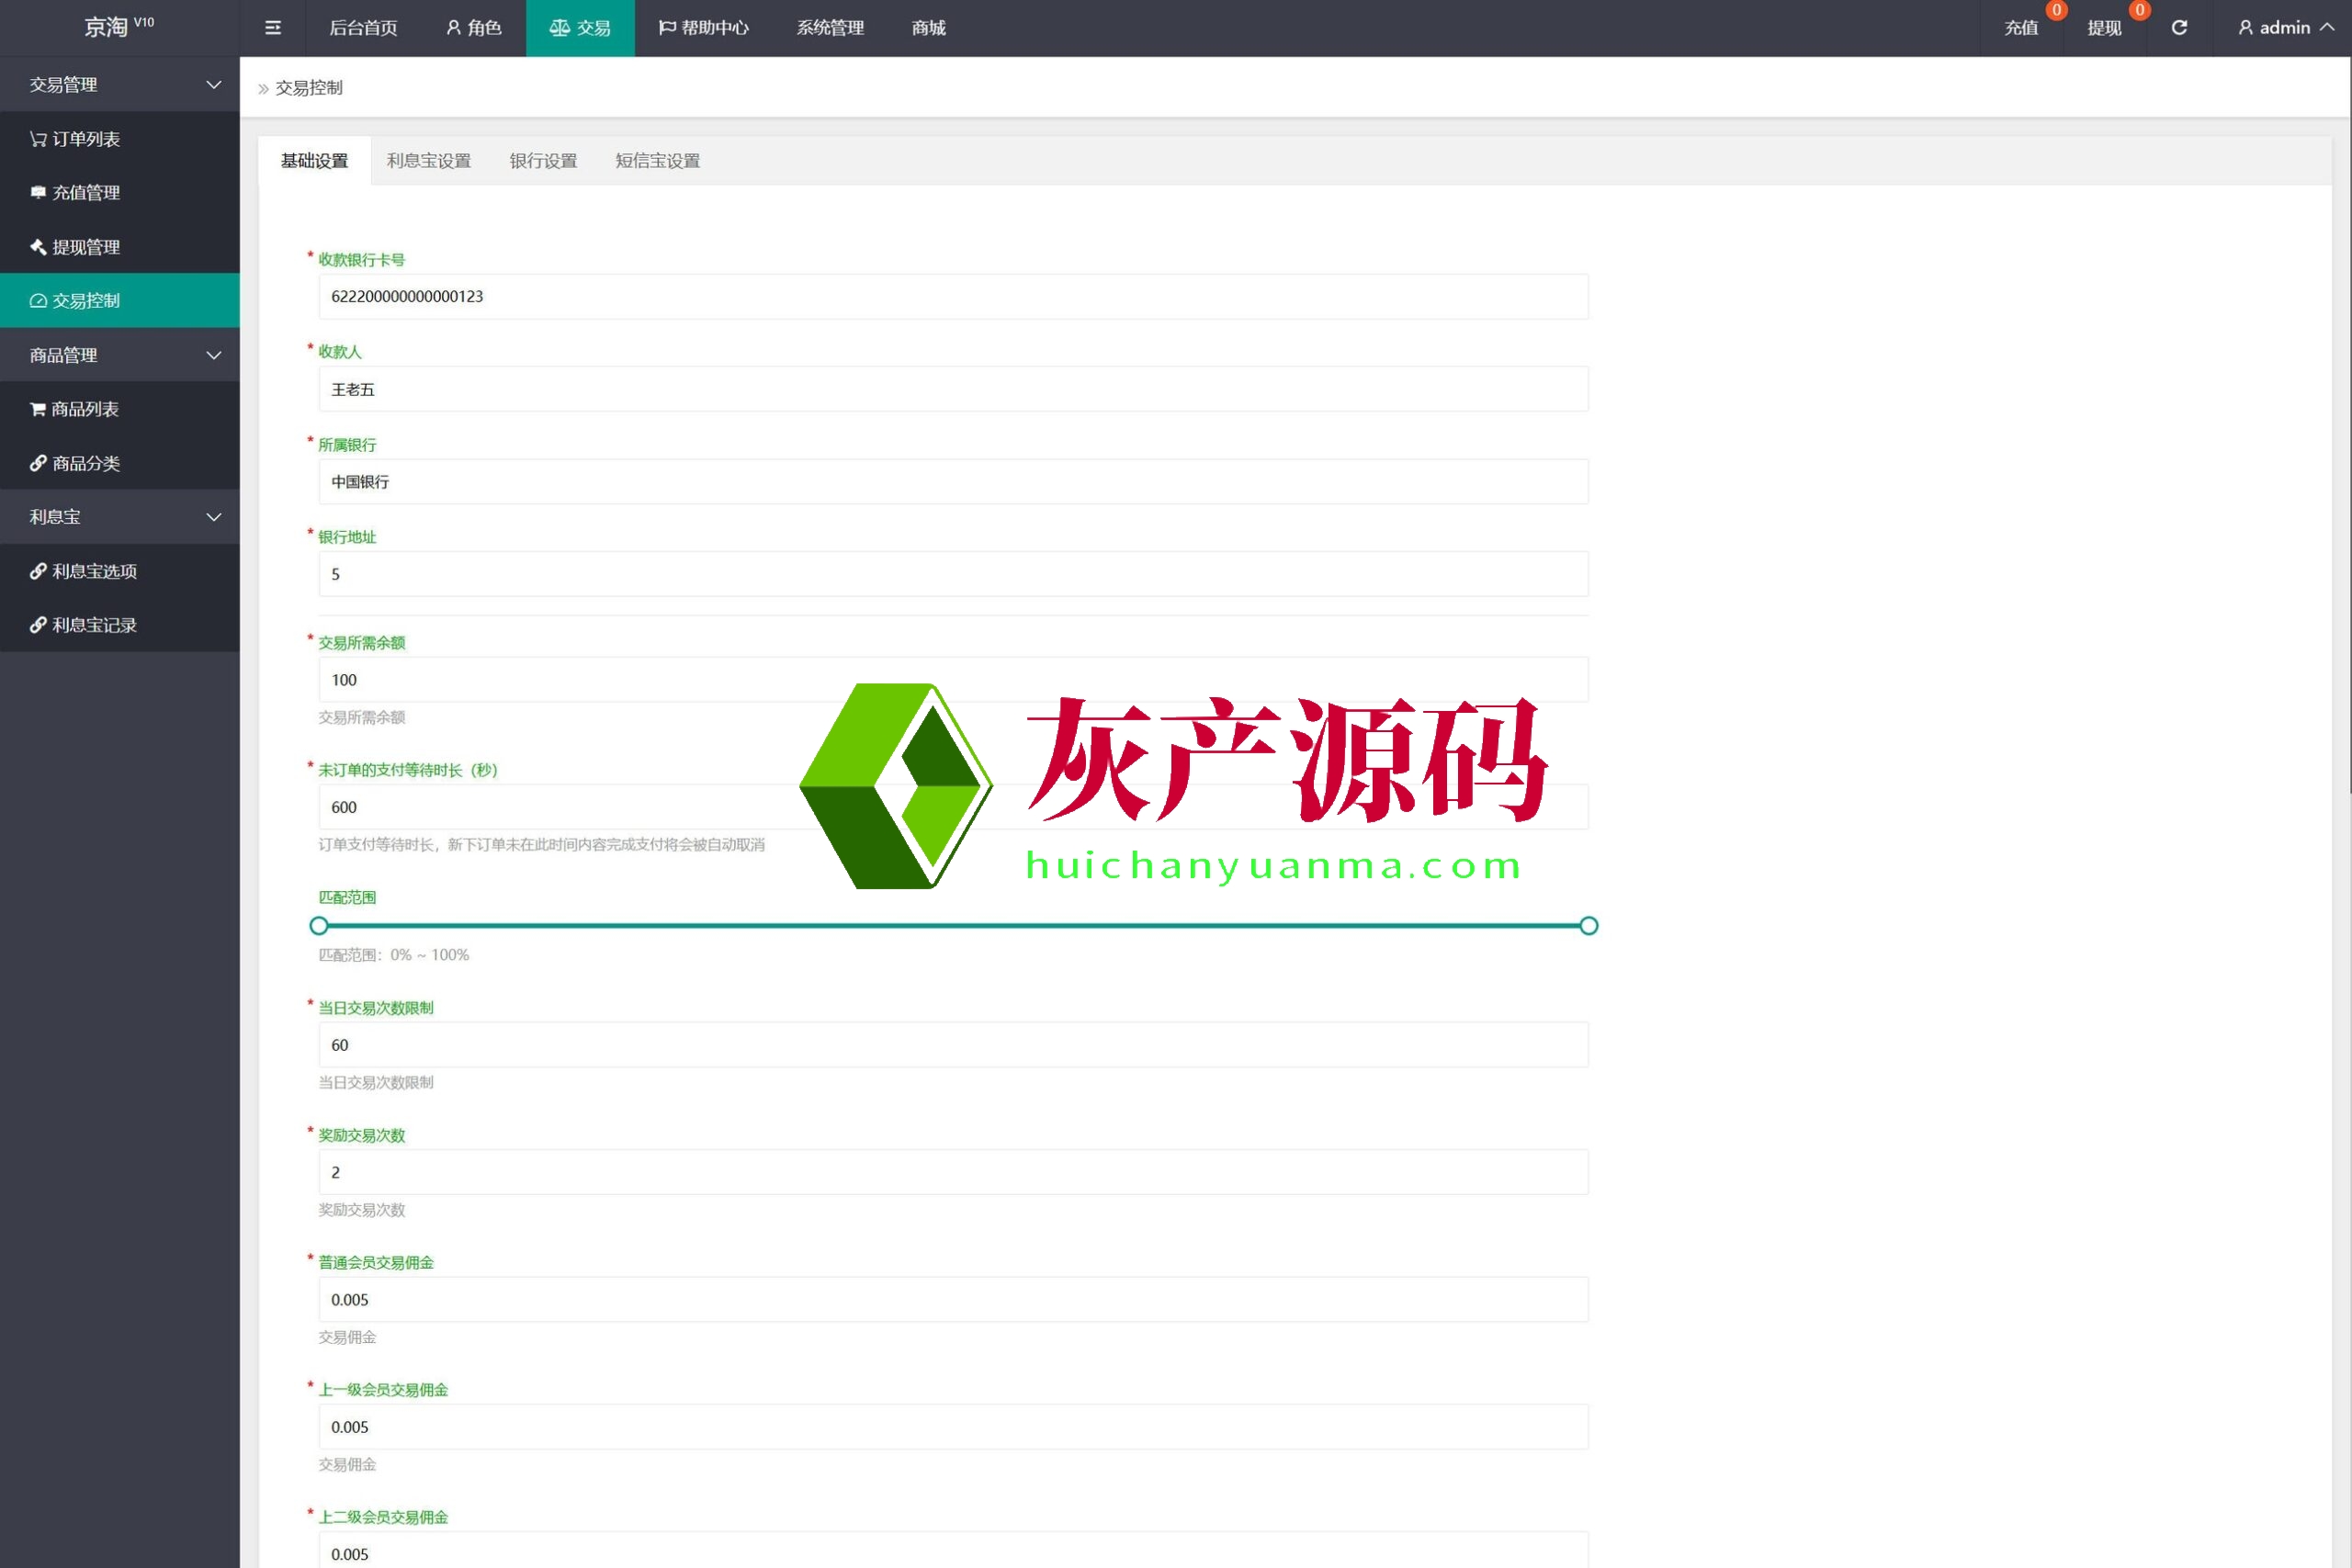Click right handle of 匹配范围 slider

[1588, 926]
